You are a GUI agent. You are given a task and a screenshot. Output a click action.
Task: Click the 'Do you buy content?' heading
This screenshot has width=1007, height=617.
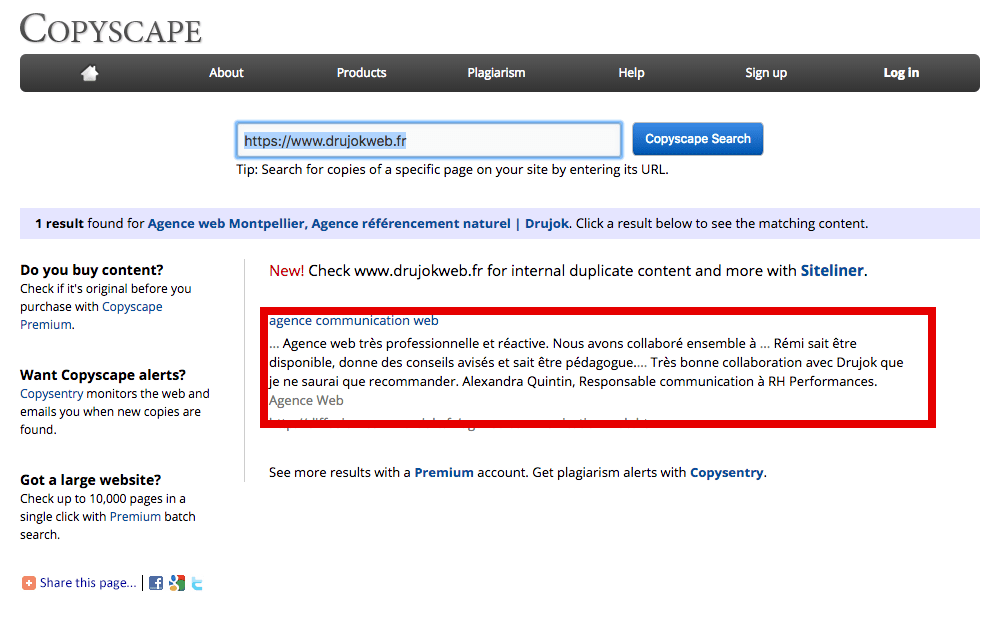[92, 270]
